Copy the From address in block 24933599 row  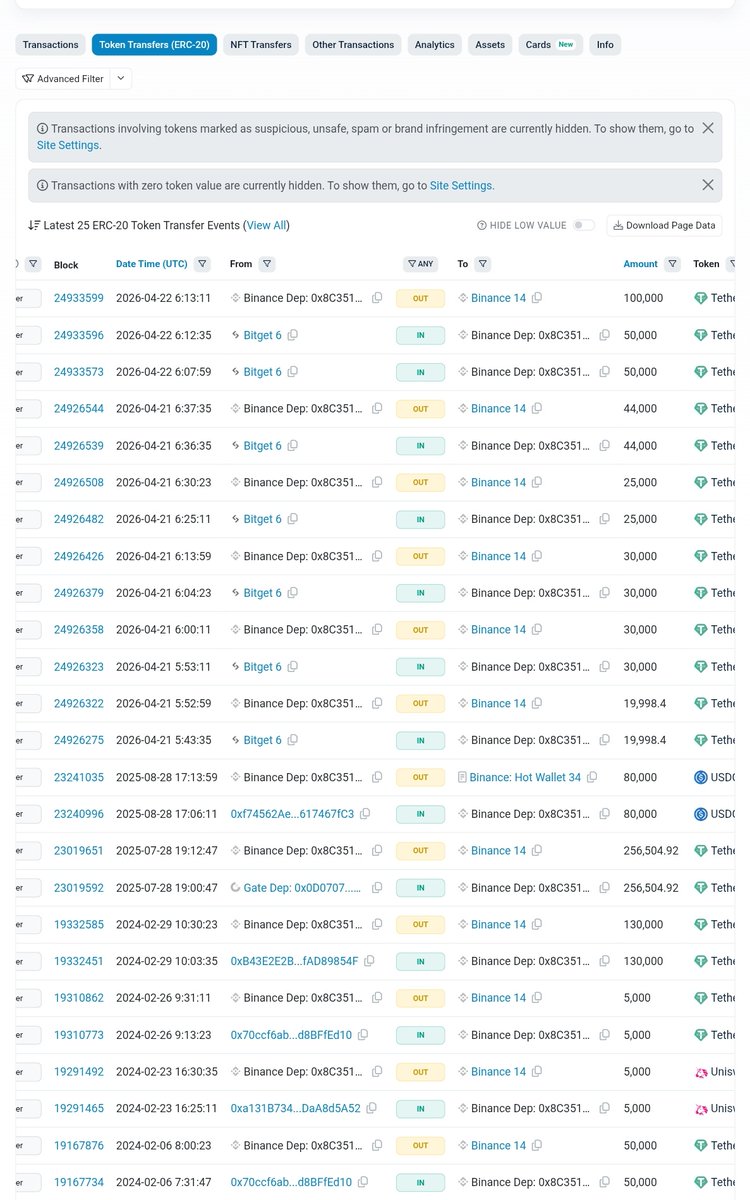click(x=377, y=298)
